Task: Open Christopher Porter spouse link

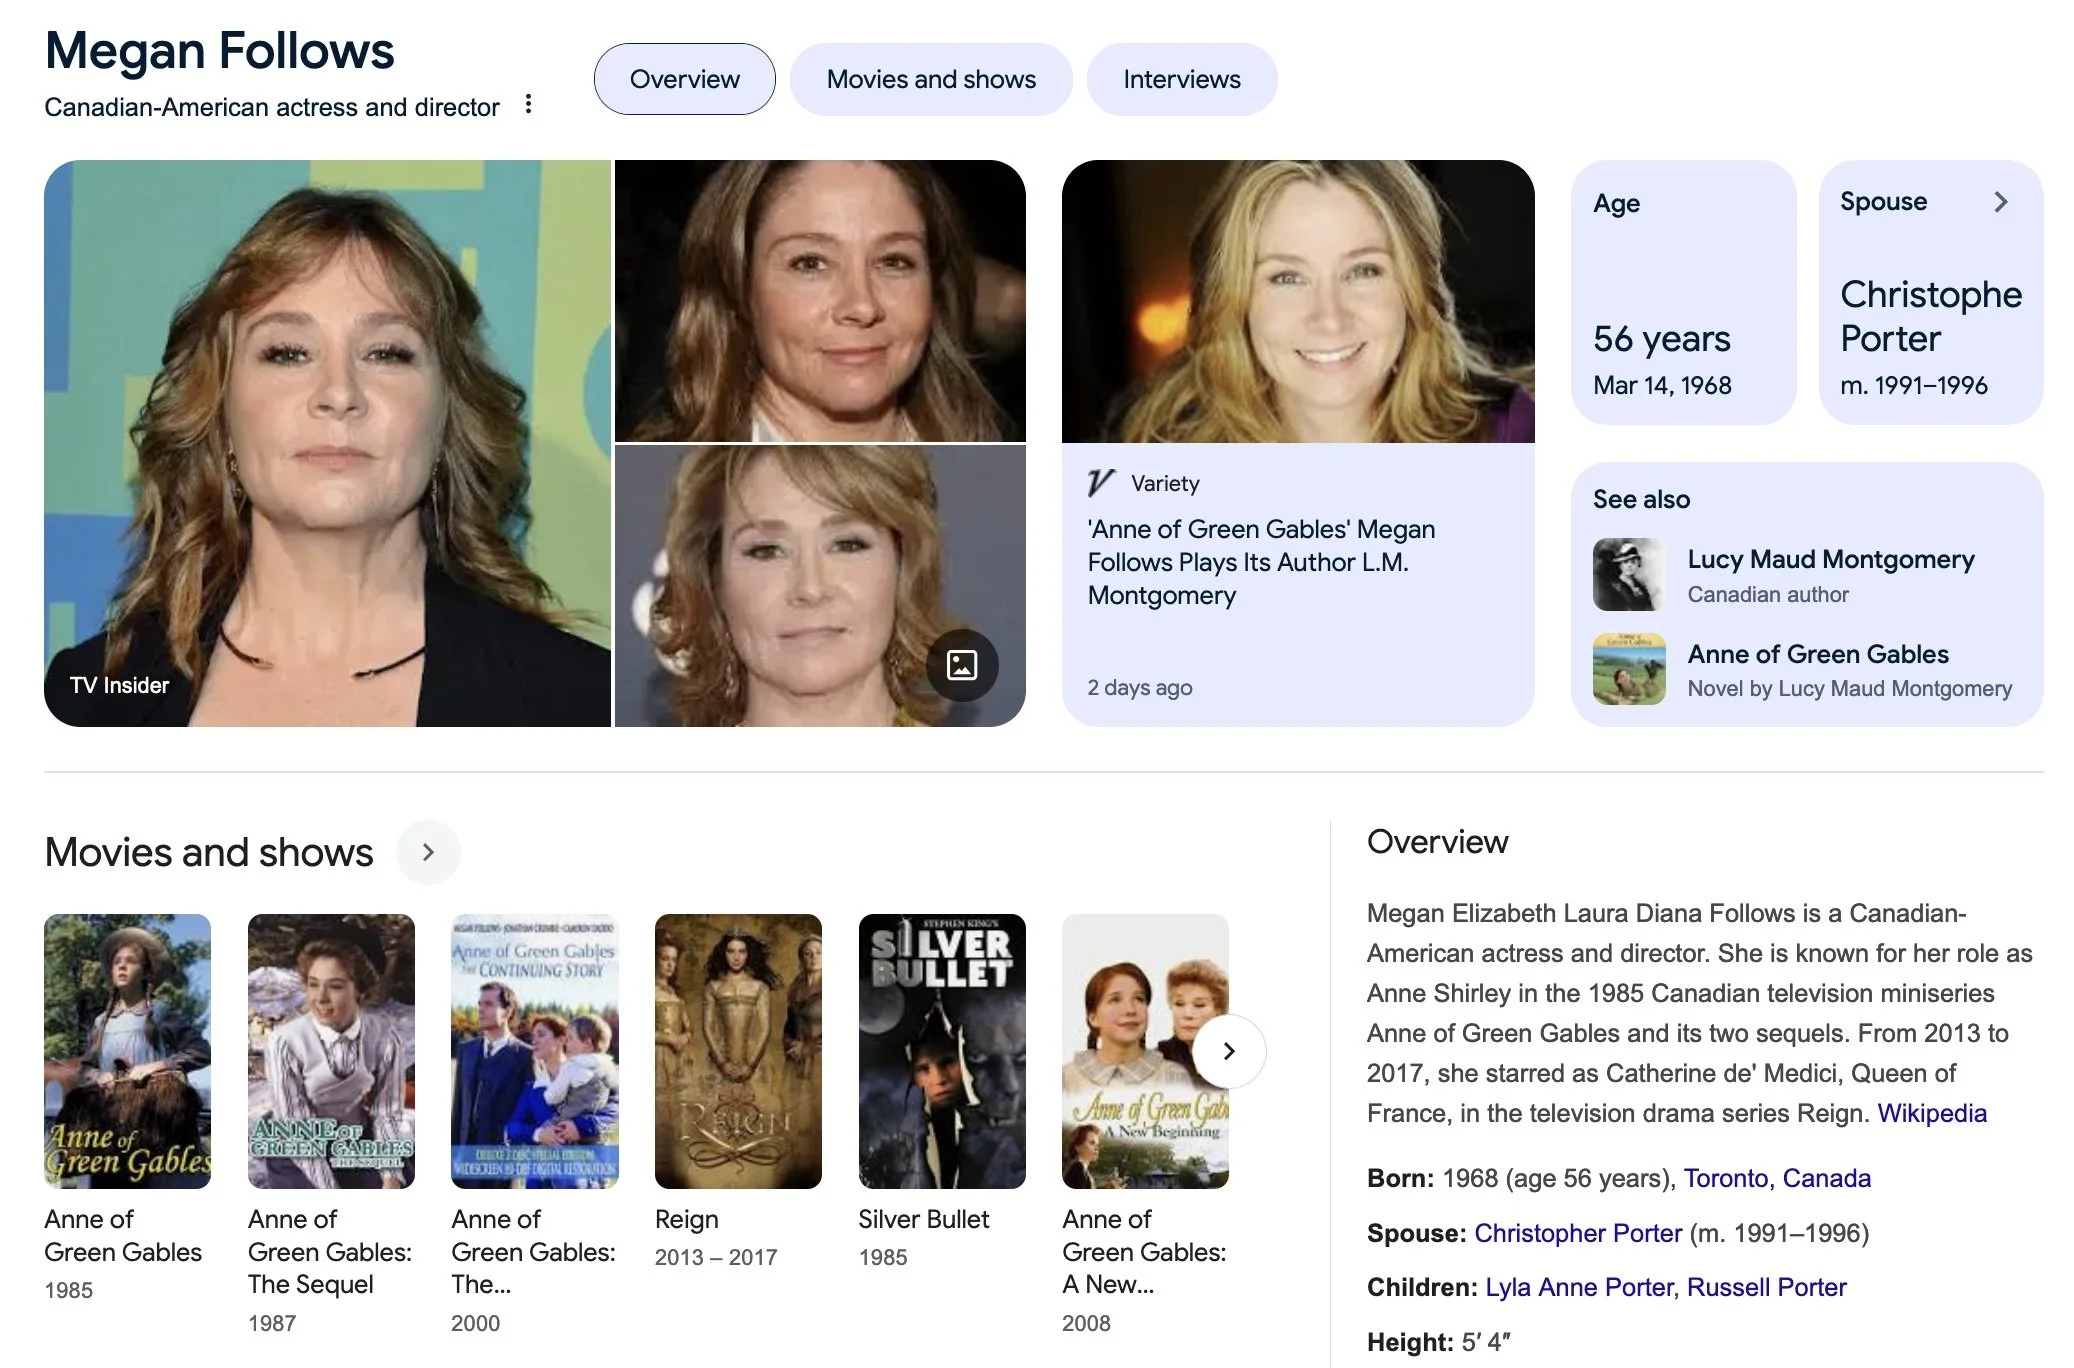Action: [x=1577, y=1233]
